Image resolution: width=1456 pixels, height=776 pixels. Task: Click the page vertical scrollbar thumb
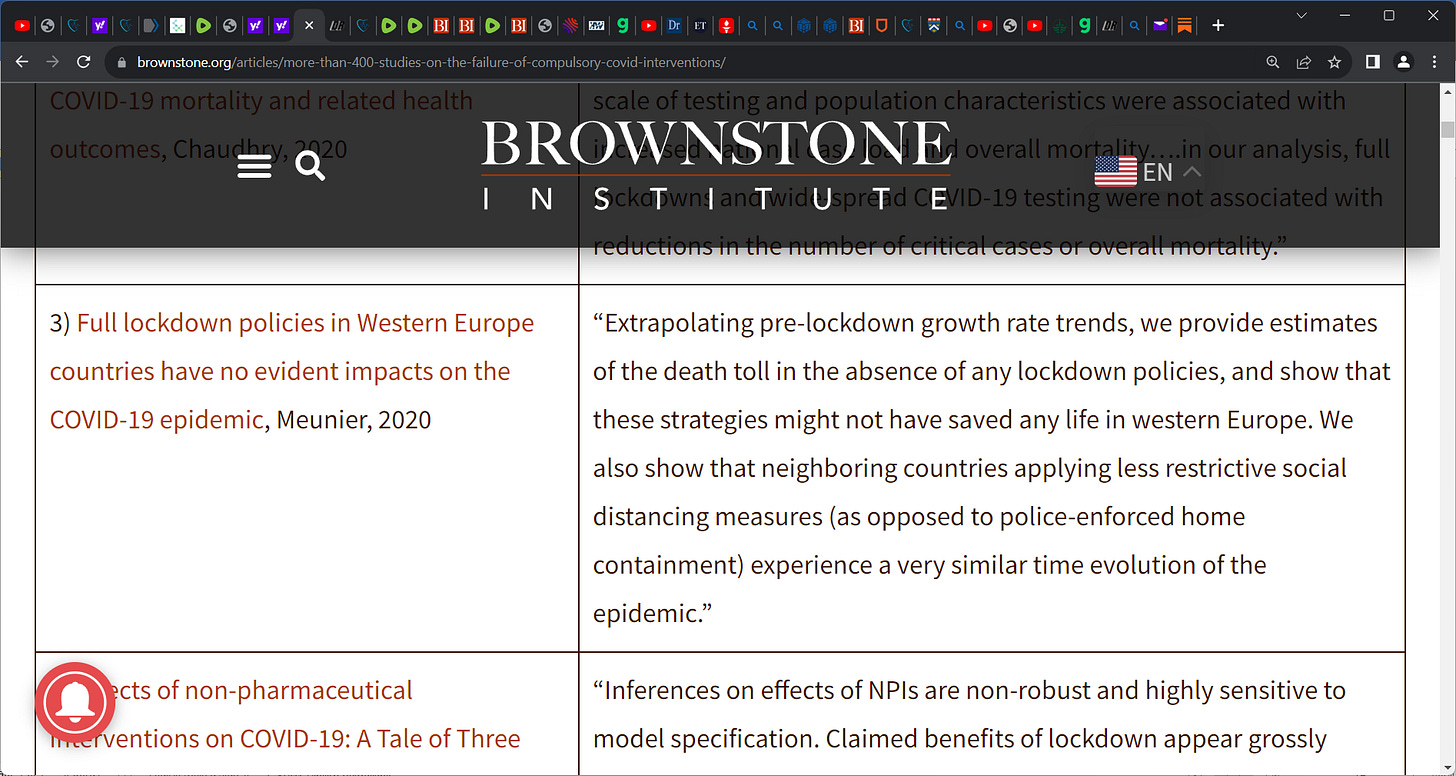point(1447,130)
